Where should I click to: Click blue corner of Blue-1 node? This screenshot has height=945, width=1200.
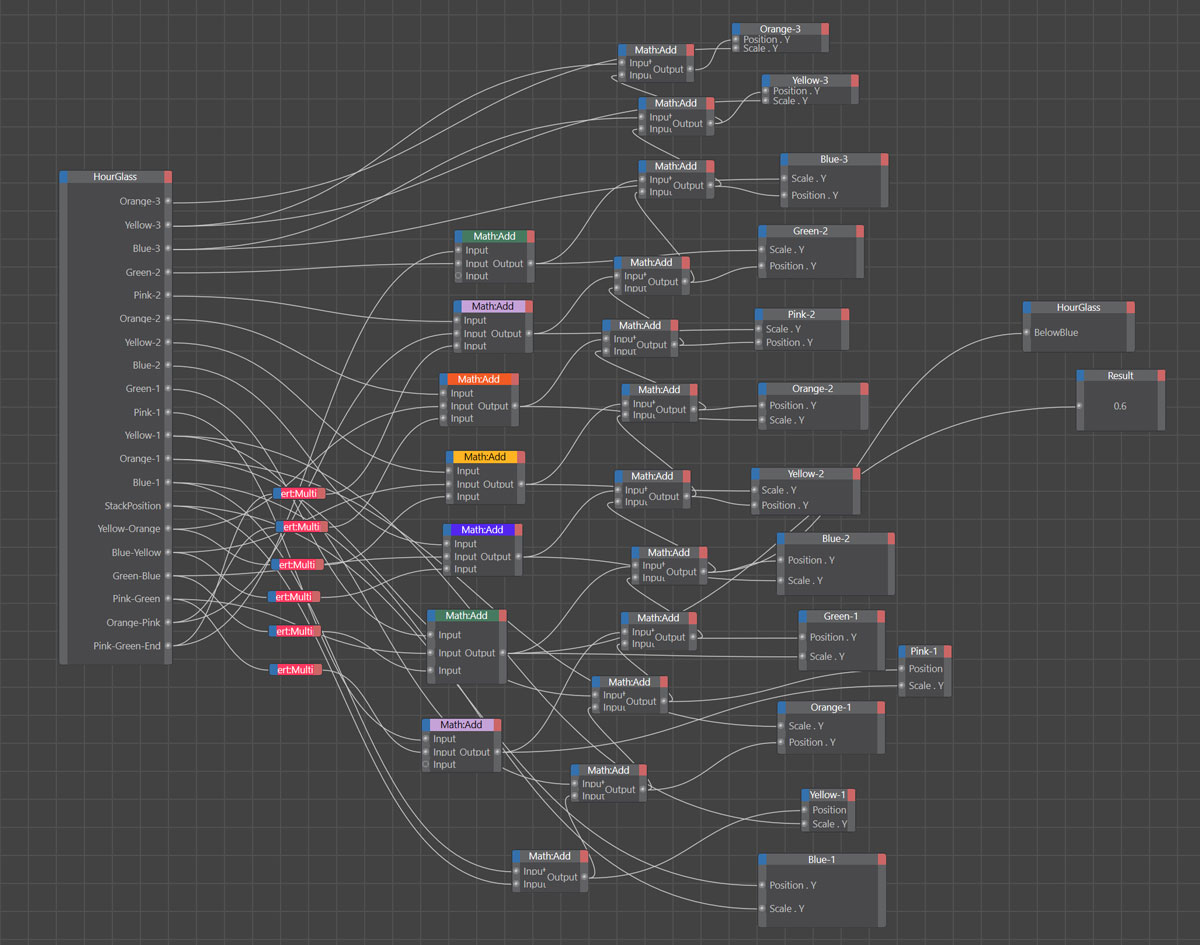coord(762,859)
